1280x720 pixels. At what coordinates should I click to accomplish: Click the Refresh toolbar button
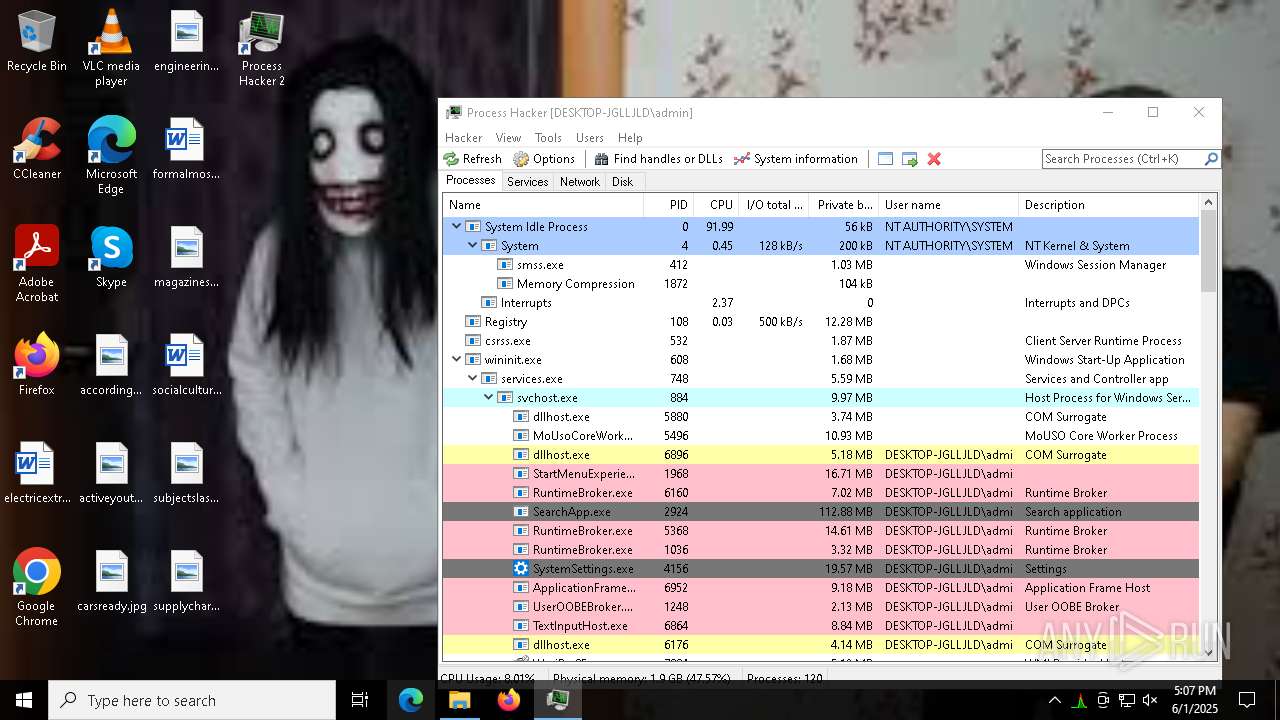[473, 159]
